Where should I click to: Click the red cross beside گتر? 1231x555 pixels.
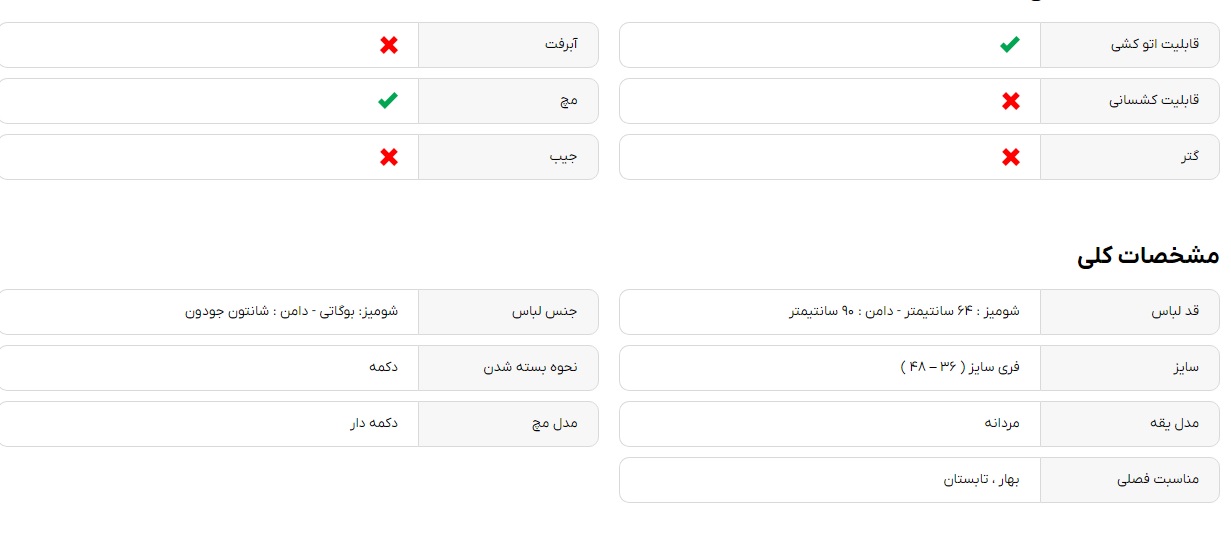pyautogui.click(x=1011, y=157)
